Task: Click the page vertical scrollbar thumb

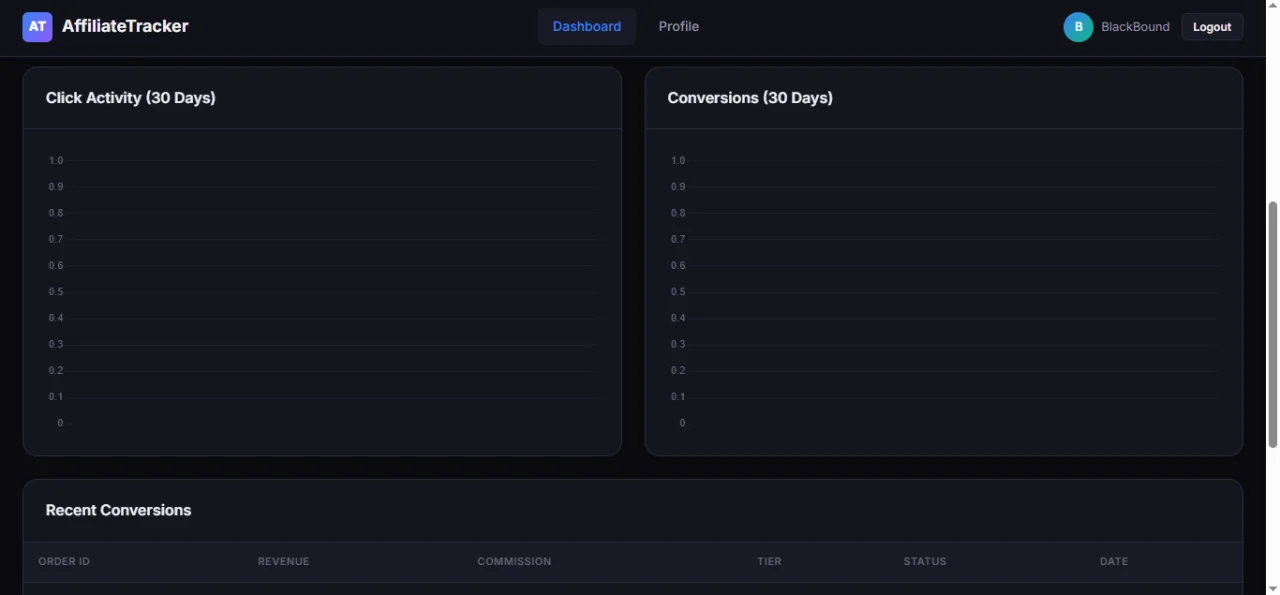Action: 1273,325
